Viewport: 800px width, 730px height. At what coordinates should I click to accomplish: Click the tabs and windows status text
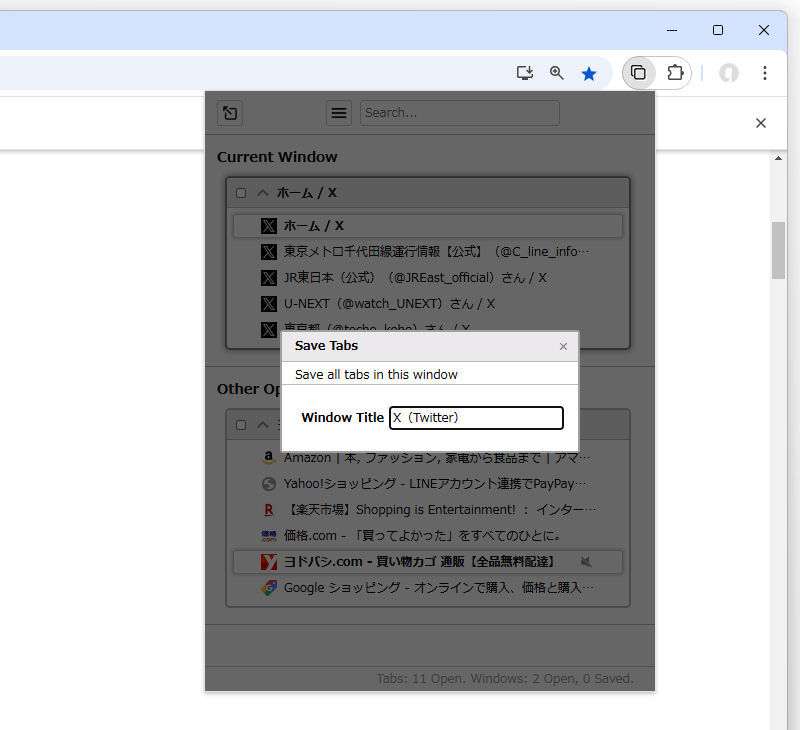(x=505, y=678)
